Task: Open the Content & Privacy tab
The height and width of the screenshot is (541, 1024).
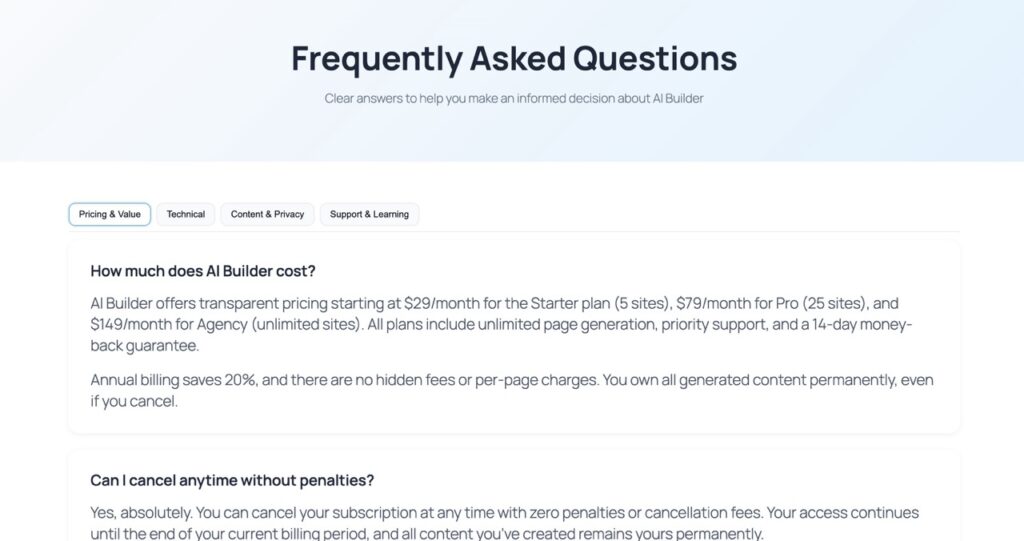Action: pyautogui.click(x=267, y=214)
